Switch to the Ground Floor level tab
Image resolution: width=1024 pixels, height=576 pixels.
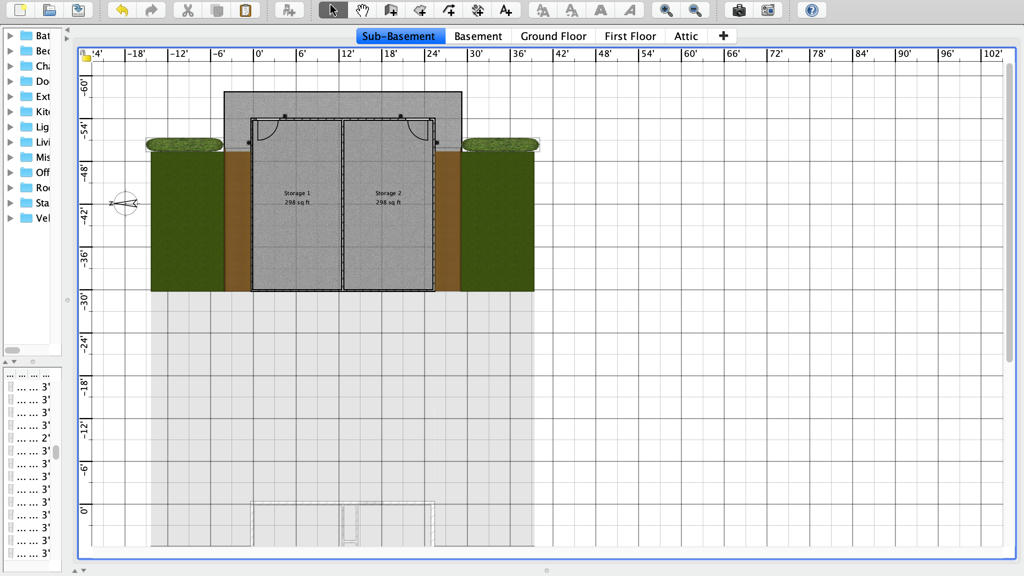pos(553,36)
